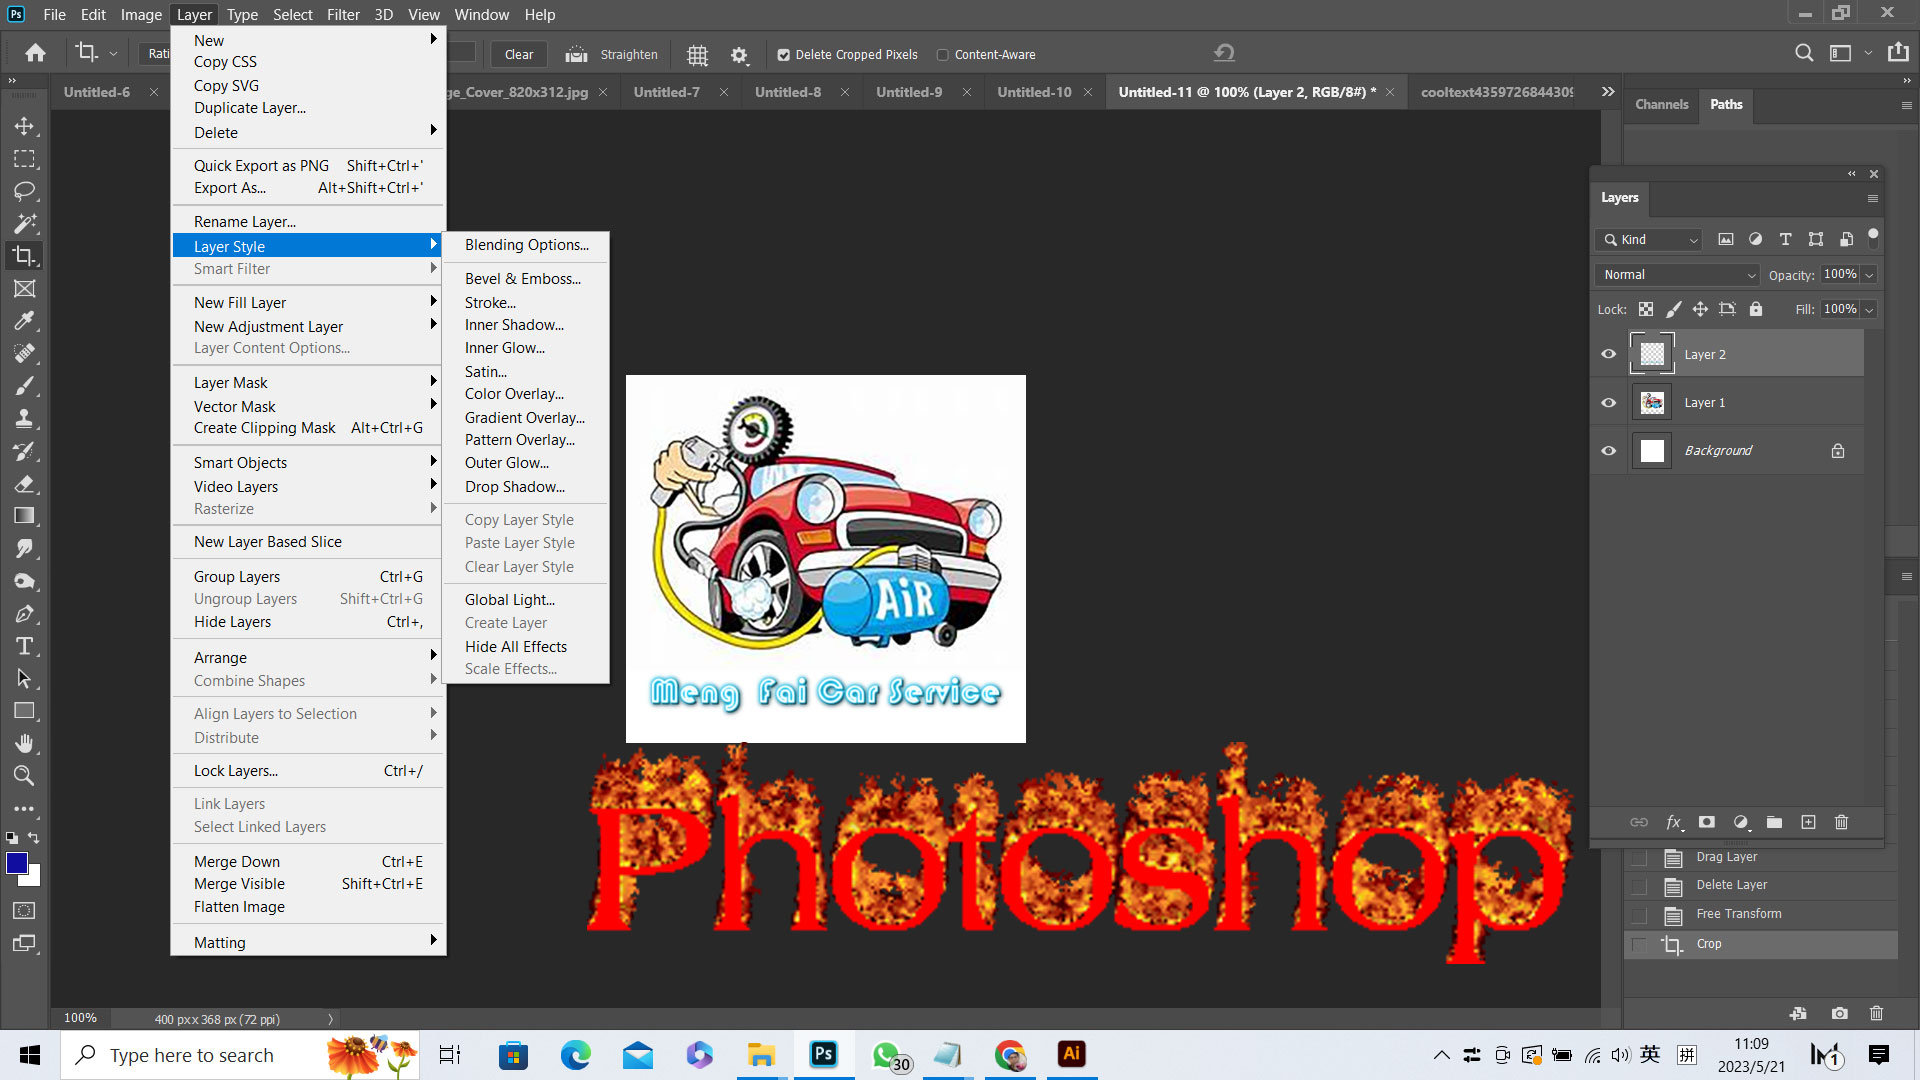The image size is (1920, 1080).
Task: Create a new layer icon
Action: (x=1808, y=822)
